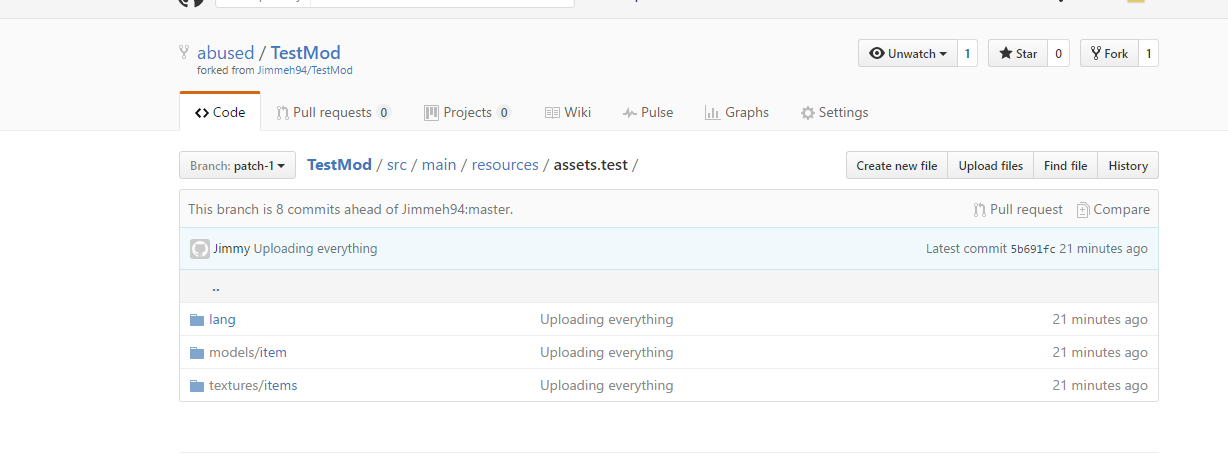Screen dimensions: 1228x460
Task: View the stargazers count of 0
Action: pyautogui.click(x=1059, y=54)
